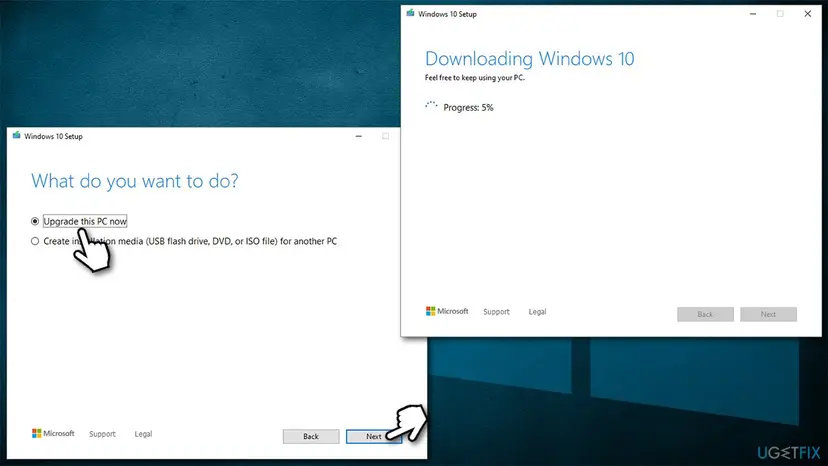Choose the 'Create installation media' radio option
The image size is (828, 466).
click(x=35, y=241)
